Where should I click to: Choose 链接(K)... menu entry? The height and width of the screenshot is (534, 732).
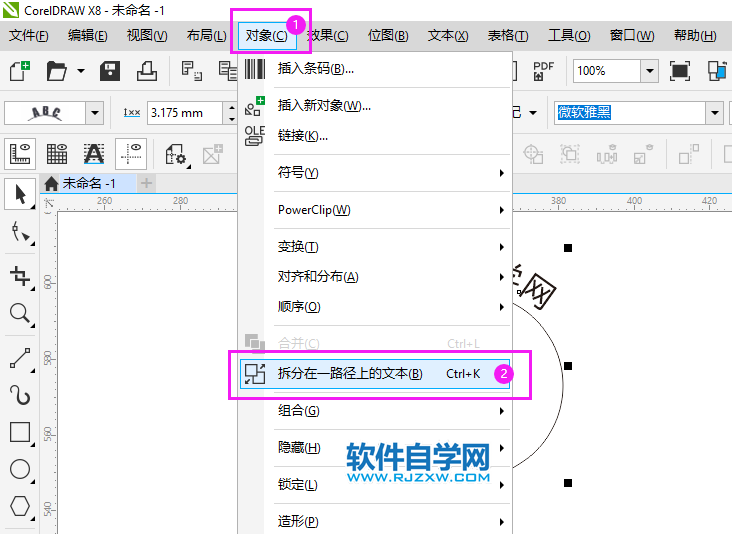coord(375,136)
